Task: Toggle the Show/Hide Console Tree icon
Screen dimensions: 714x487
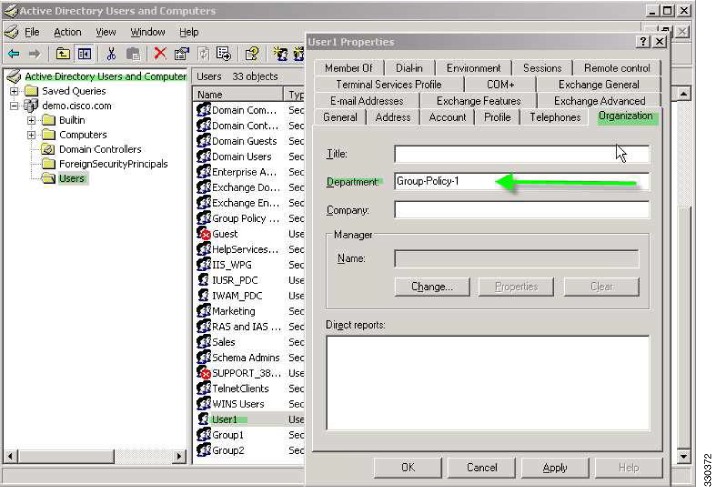Action: coord(84,54)
